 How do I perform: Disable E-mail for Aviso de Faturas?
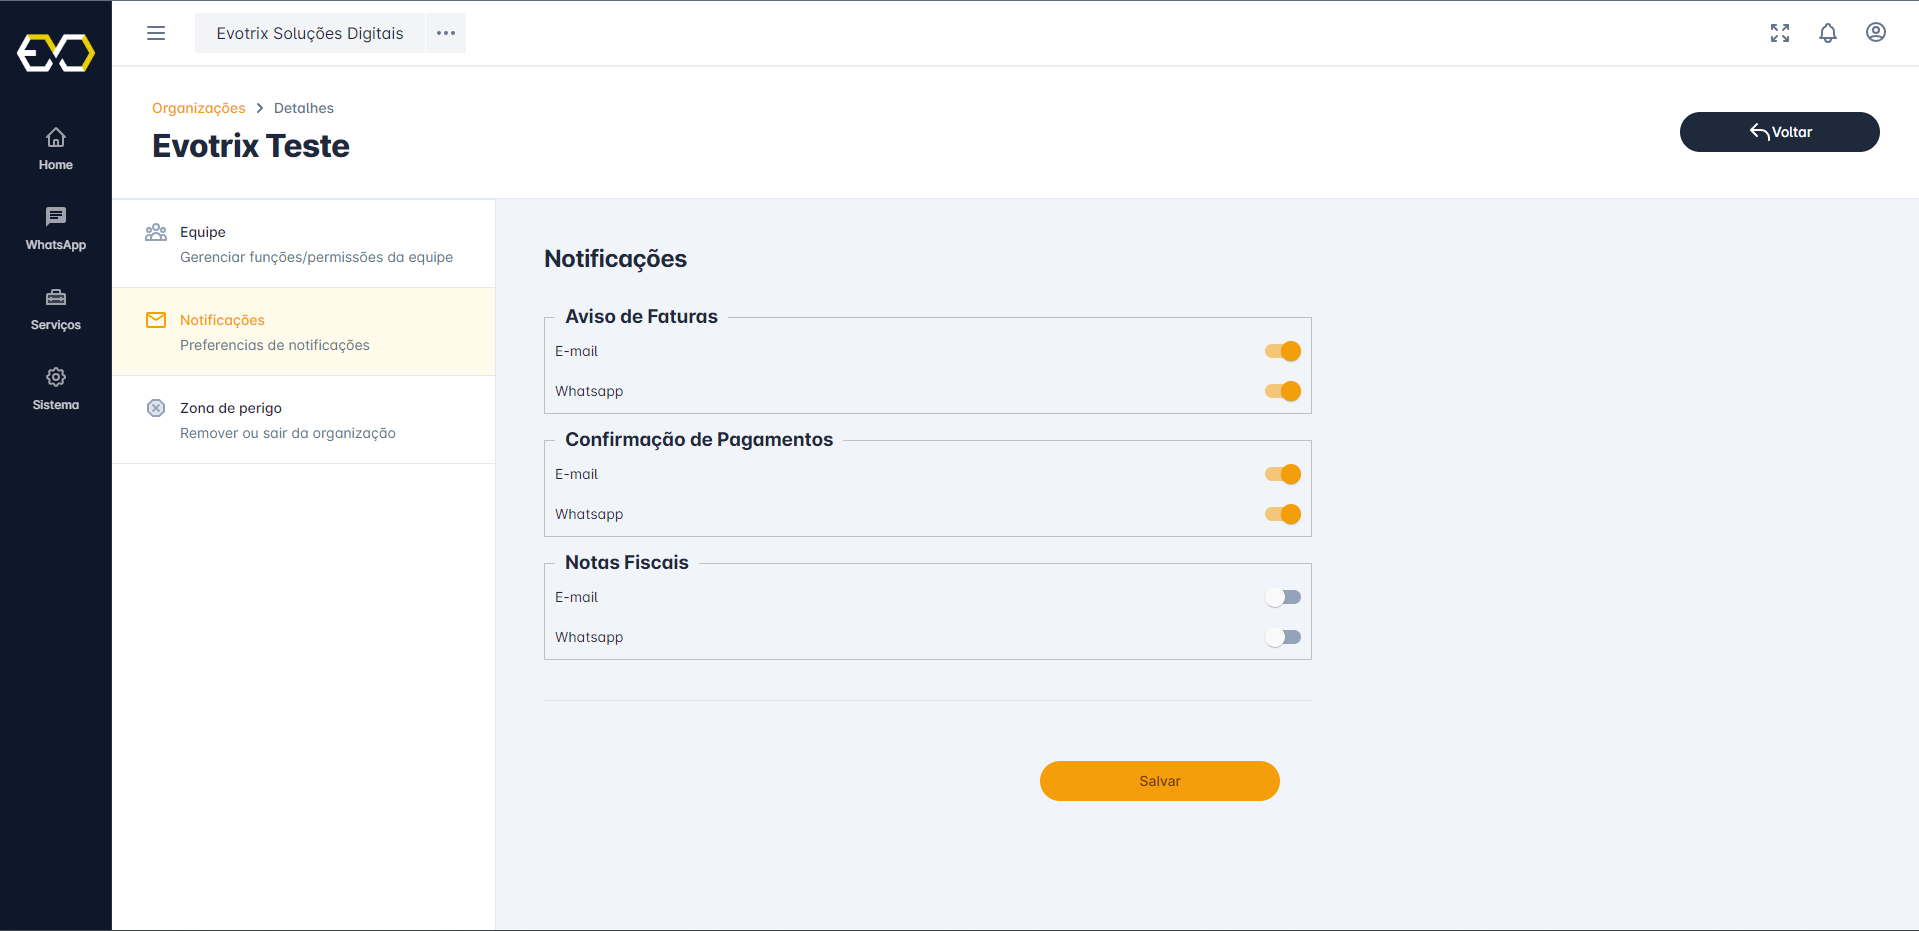pyautogui.click(x=1283, y=351)
